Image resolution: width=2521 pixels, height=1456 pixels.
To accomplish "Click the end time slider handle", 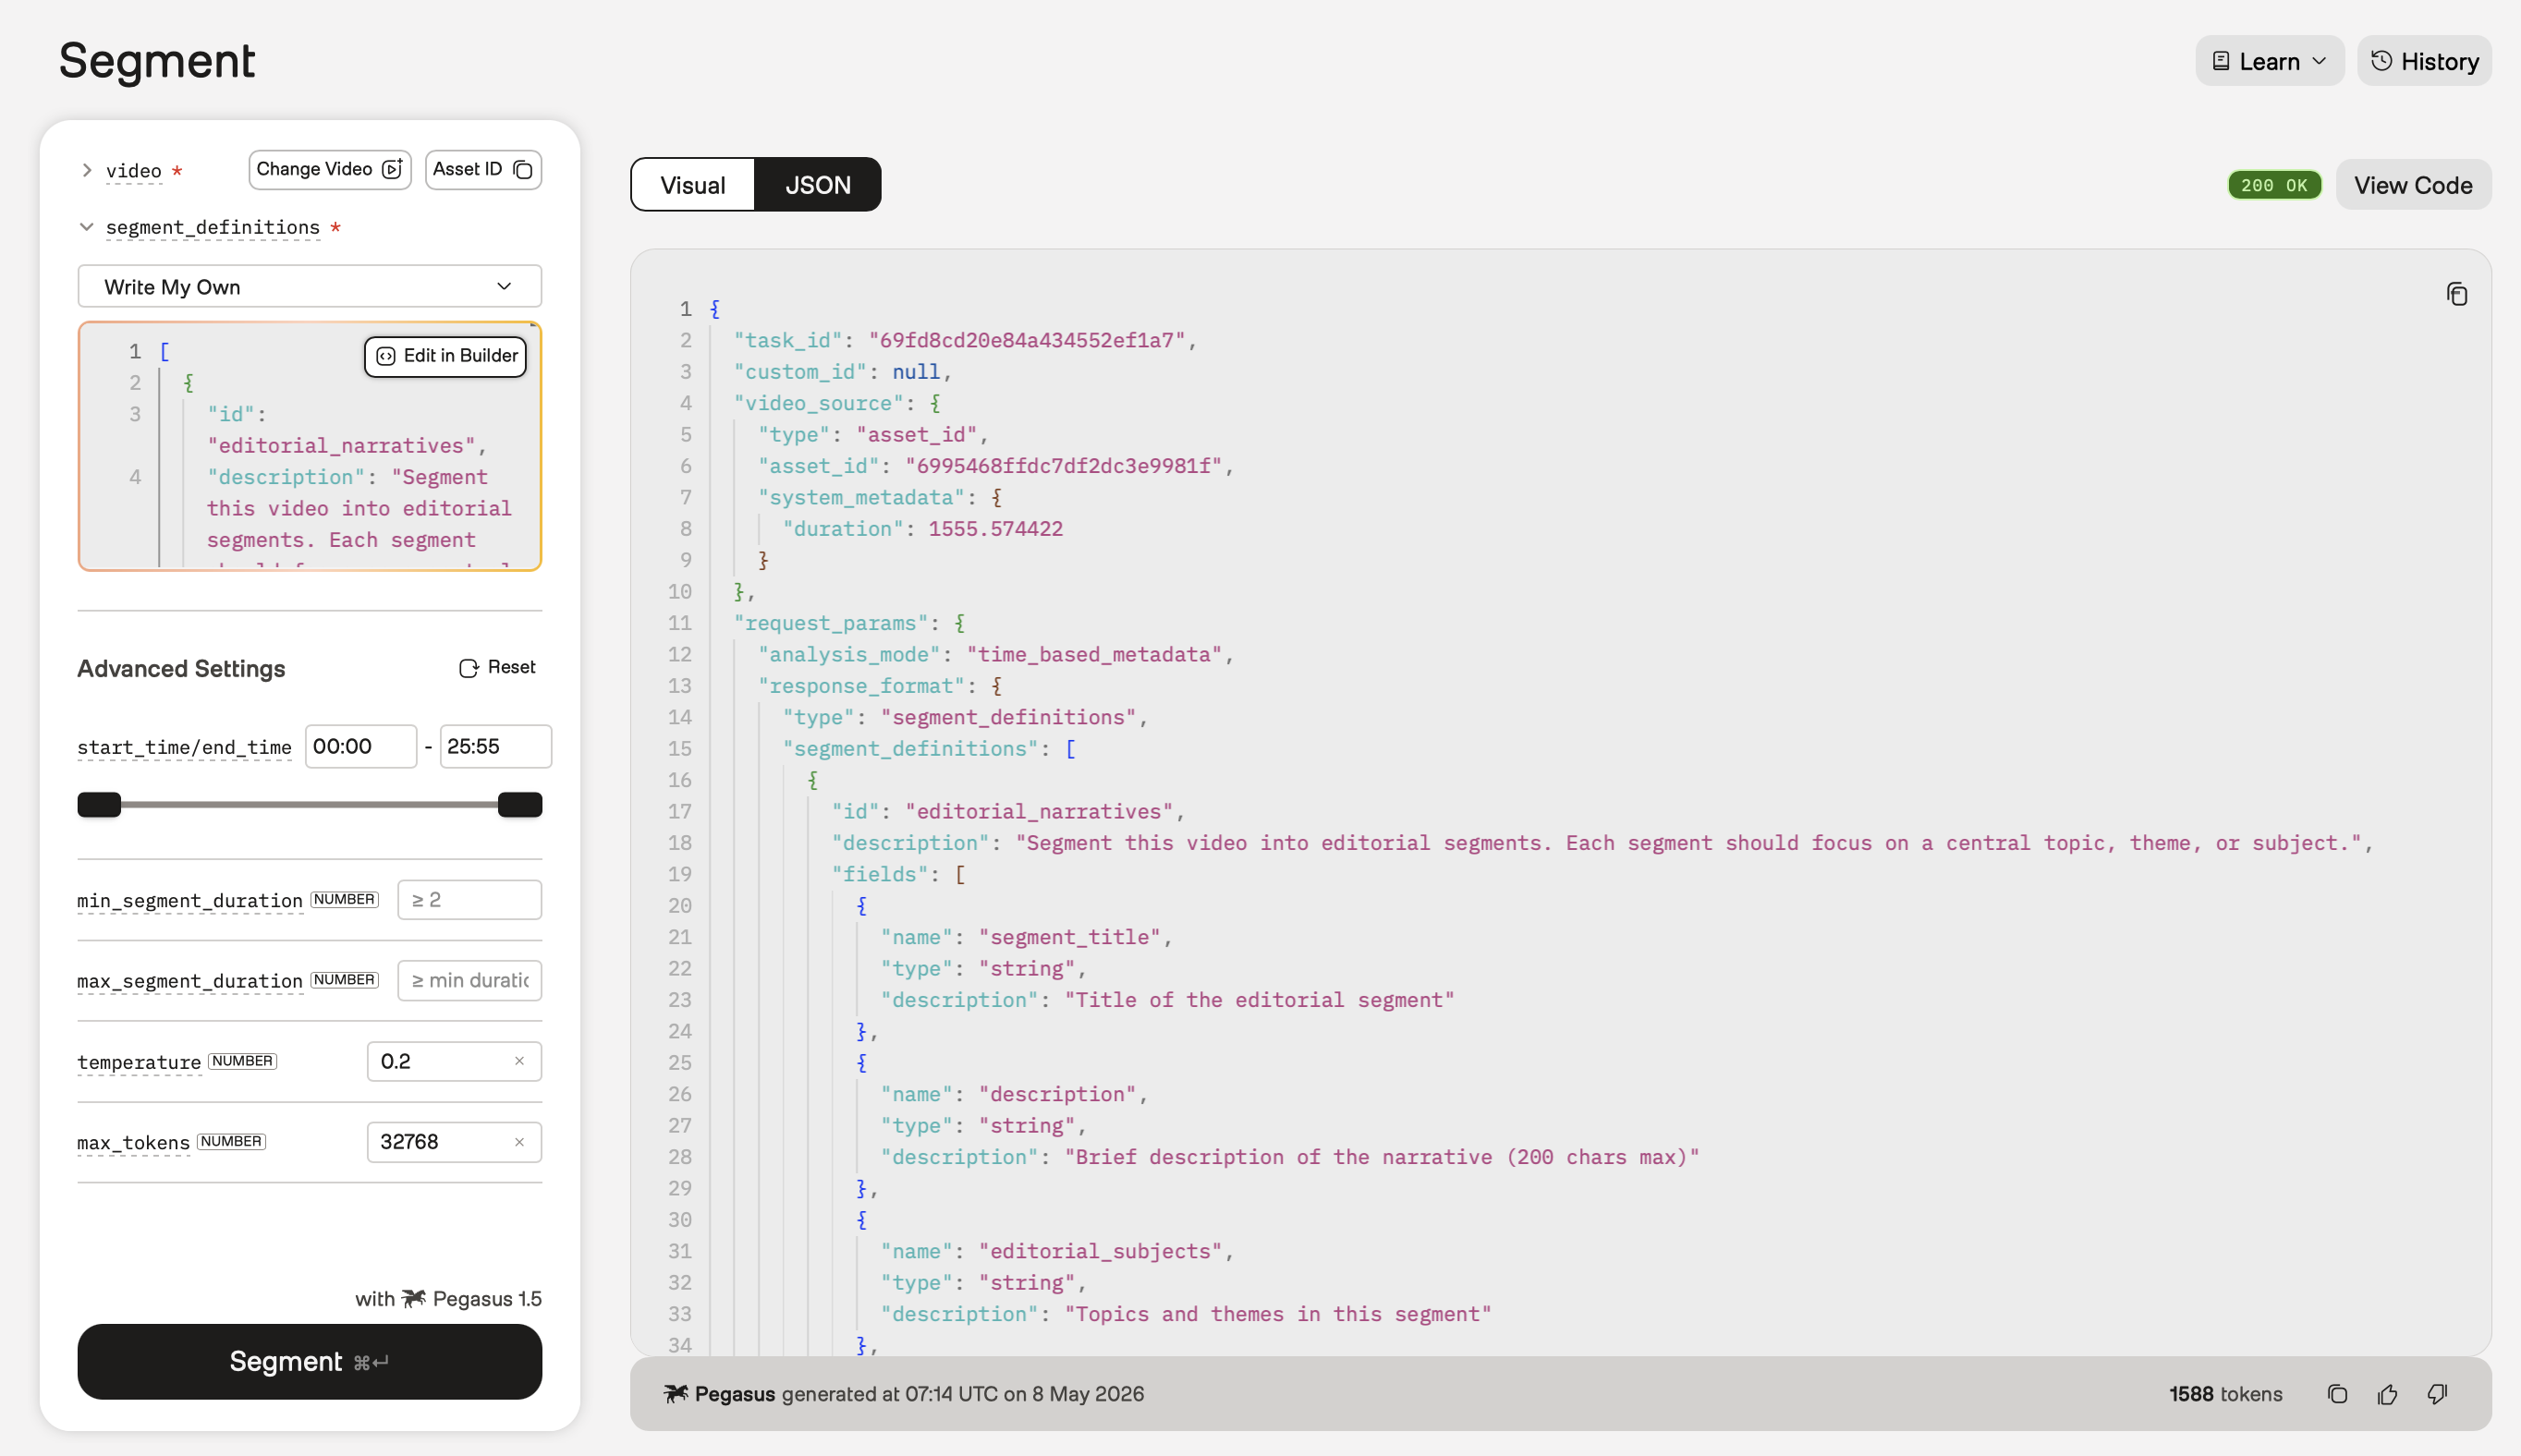I will point(520,804).
